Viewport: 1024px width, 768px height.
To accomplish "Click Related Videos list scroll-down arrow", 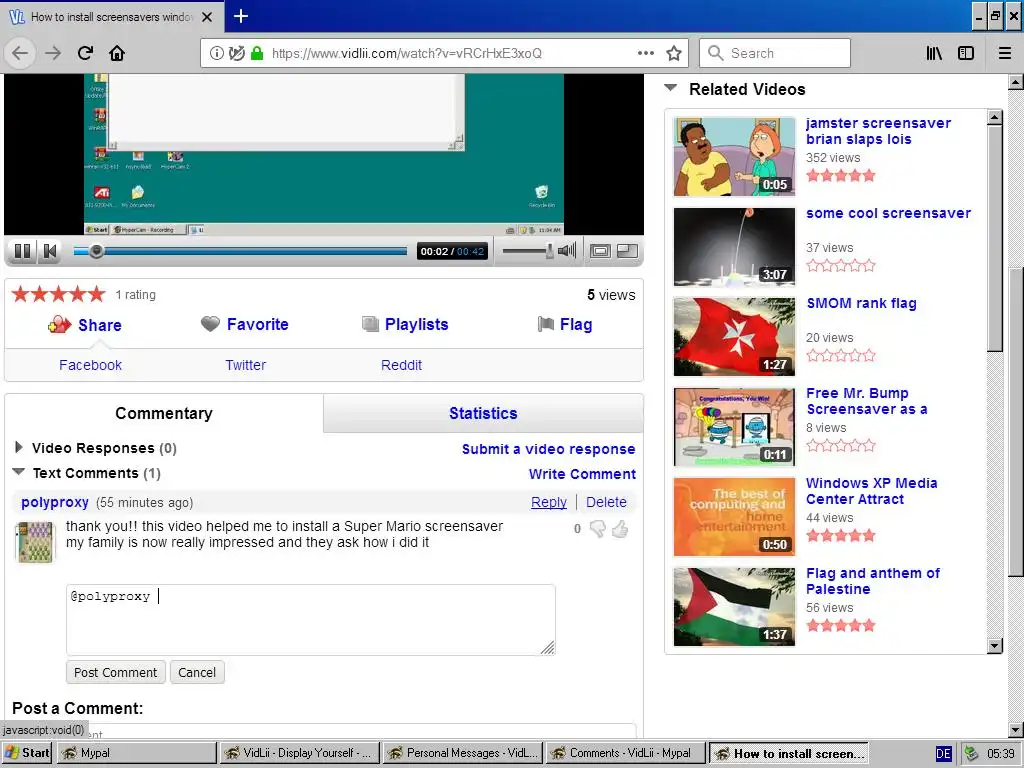I will 995,646.
